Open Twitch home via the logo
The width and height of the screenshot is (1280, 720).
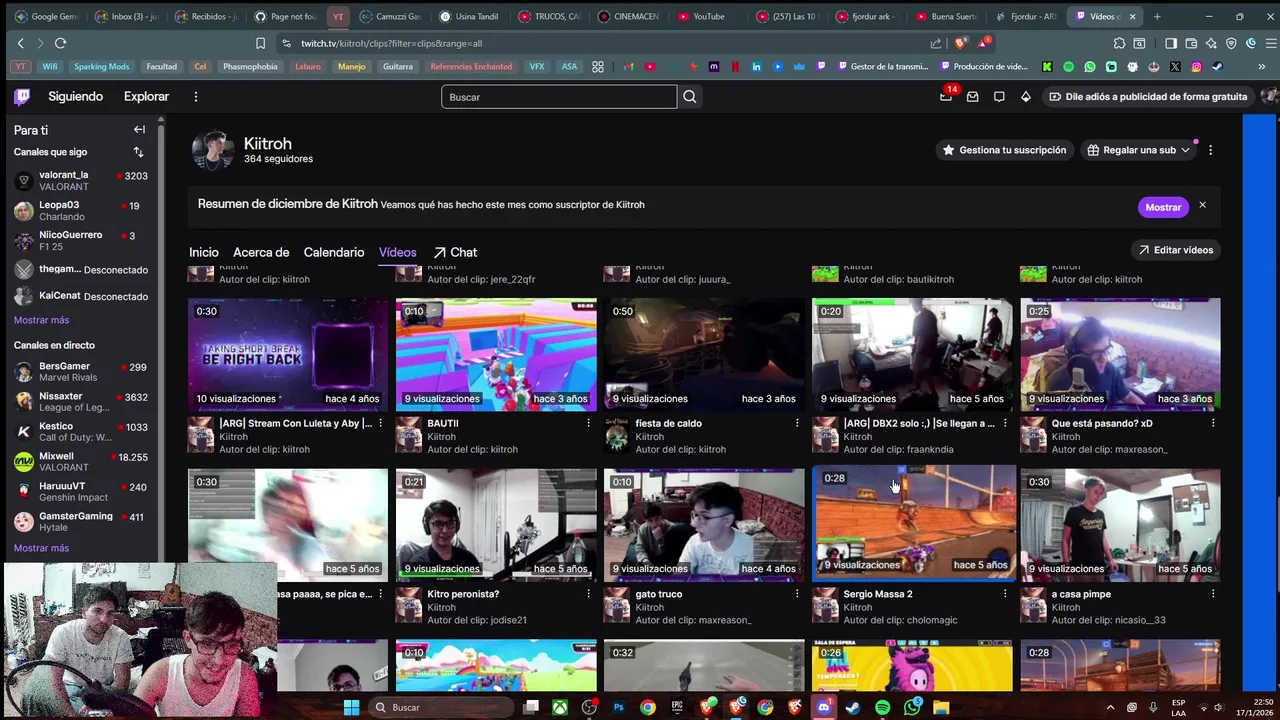[22, 97]
